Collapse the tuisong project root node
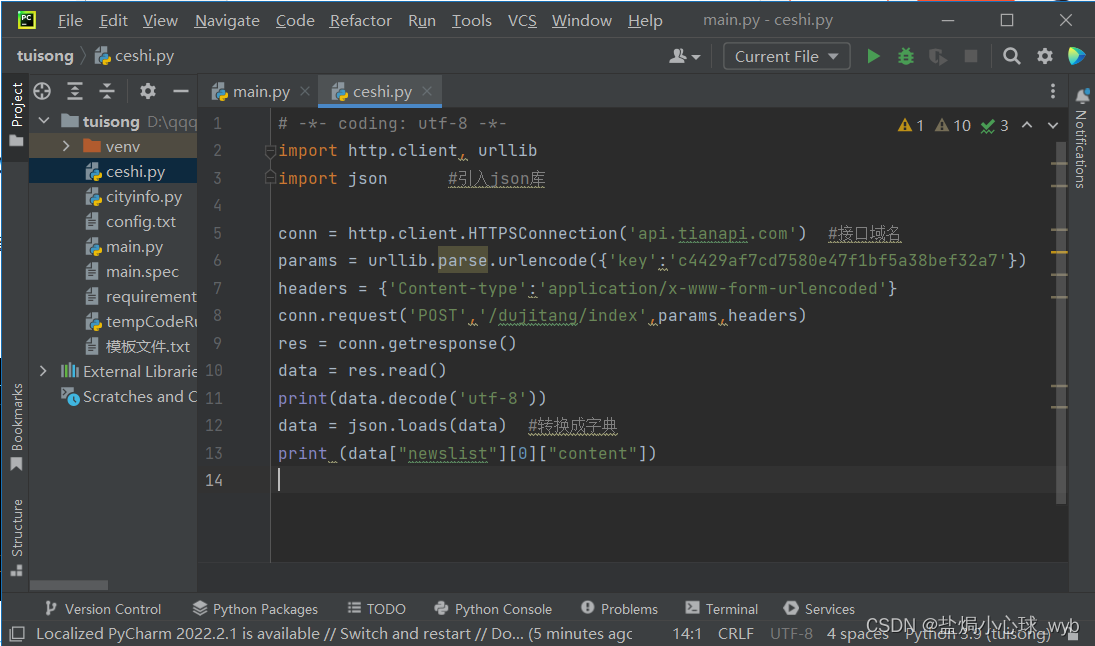The image size is (1095, 646). click(44, 121)
